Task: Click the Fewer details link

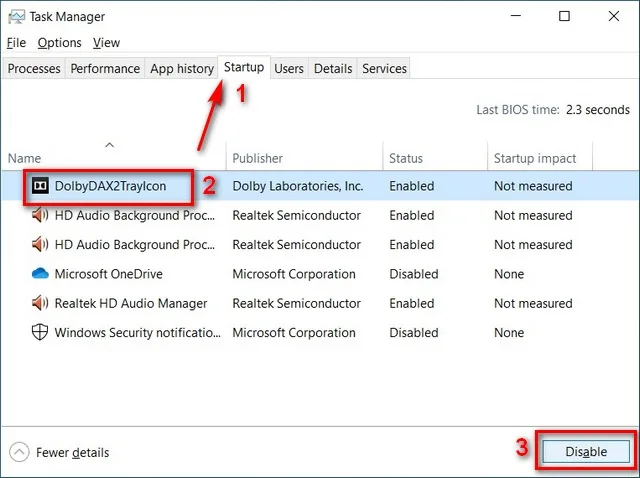Action: (x=73, y=452)
